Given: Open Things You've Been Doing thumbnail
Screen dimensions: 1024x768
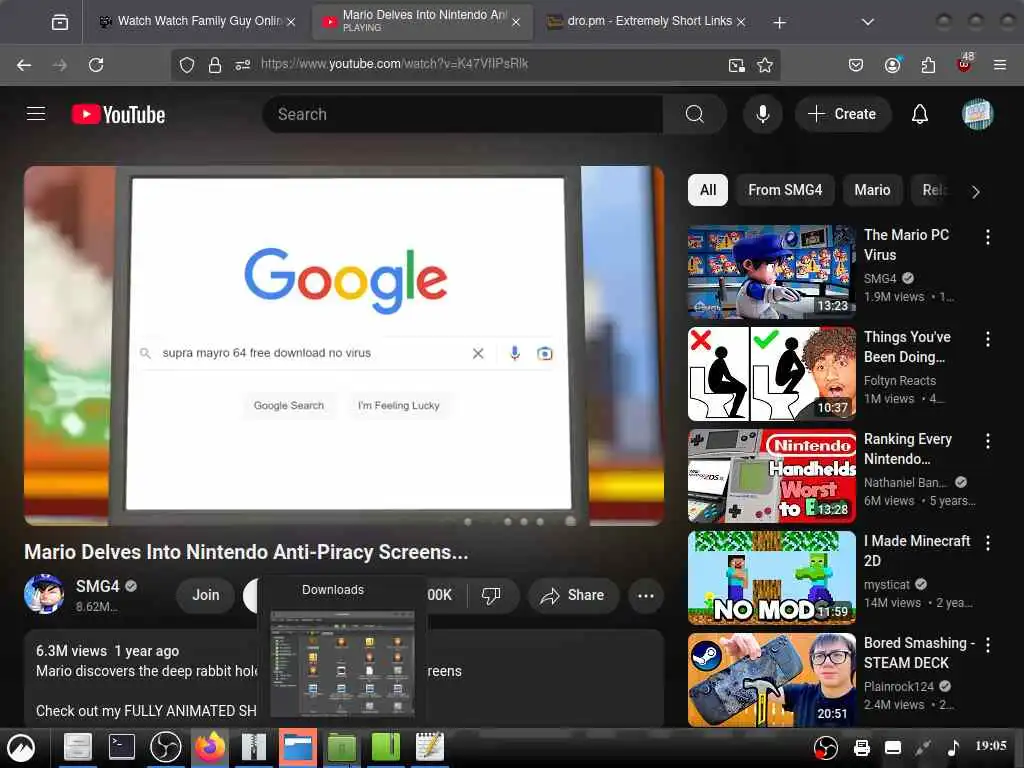Looking at the screenshot, I should (771, 374).
